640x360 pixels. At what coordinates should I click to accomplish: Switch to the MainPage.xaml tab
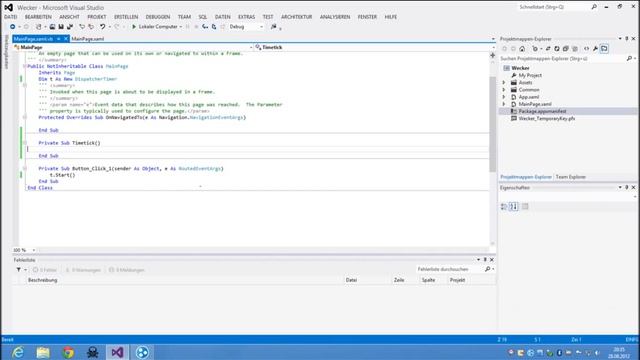[88, 39]
